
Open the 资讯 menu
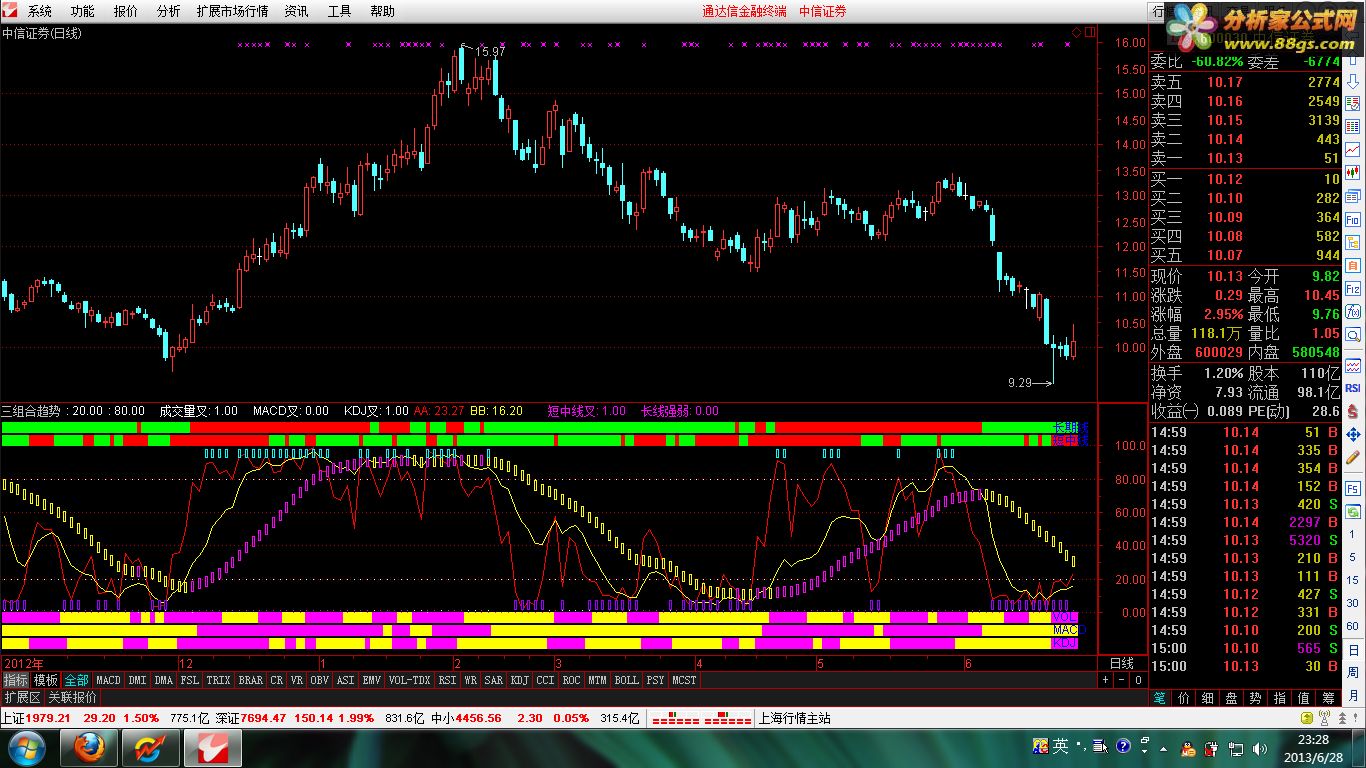(x=296, y=11)
